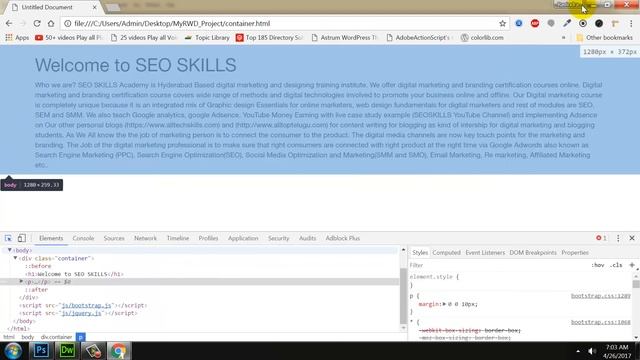Select ::before pseudo element row

point(38,266)
